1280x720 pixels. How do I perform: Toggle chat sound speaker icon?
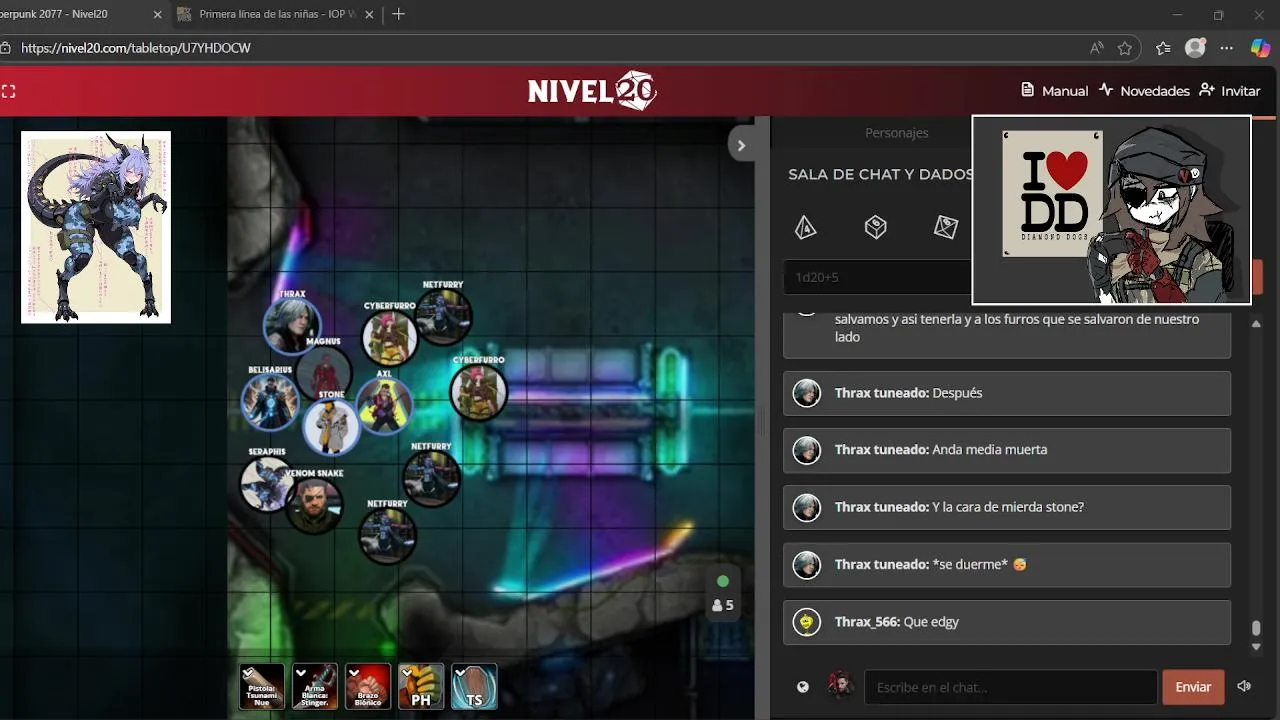click(1244, 686)
